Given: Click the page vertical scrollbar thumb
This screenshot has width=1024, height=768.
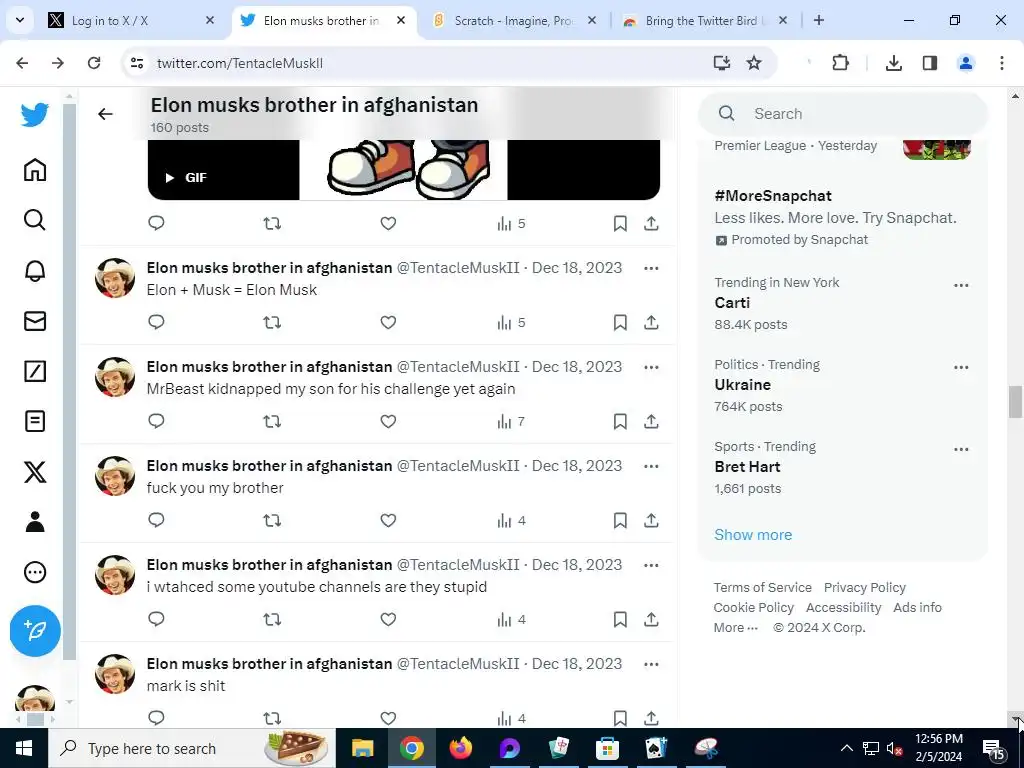Looking at the screenshot, I should tap(1015, 402).
